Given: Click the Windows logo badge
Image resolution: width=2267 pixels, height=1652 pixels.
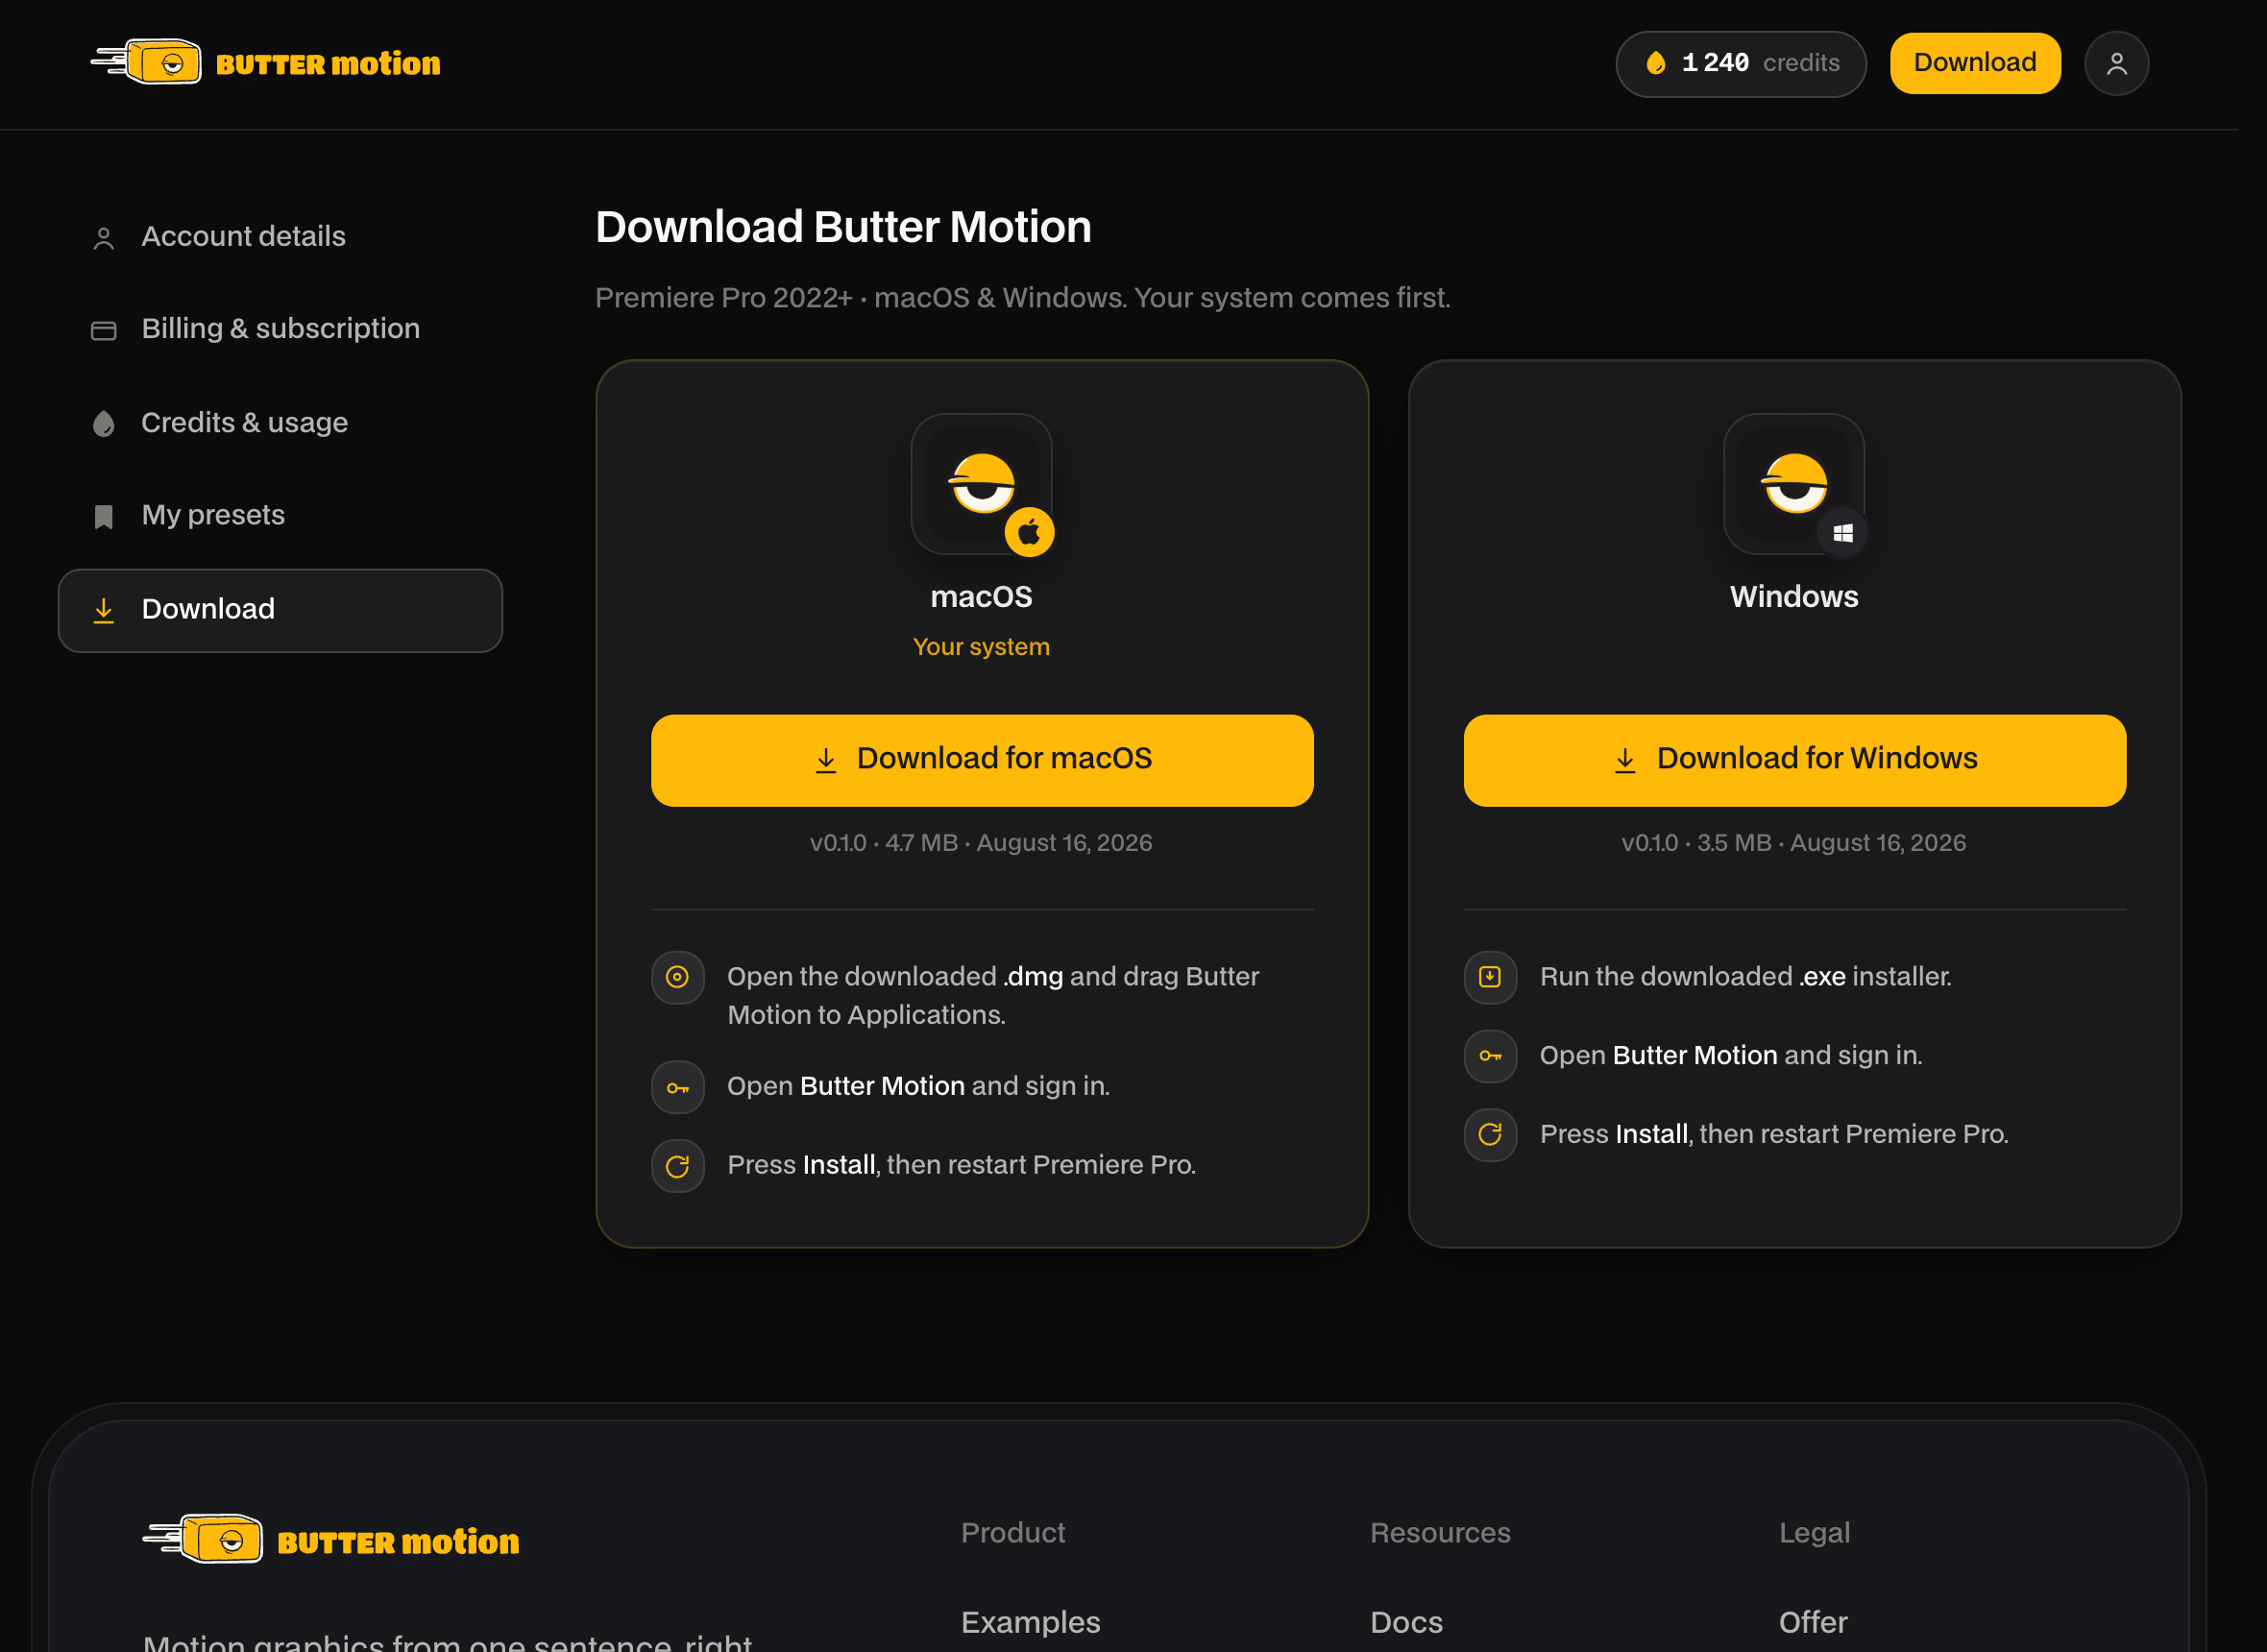Looking at the screenshot, I should coord(1842,532).
